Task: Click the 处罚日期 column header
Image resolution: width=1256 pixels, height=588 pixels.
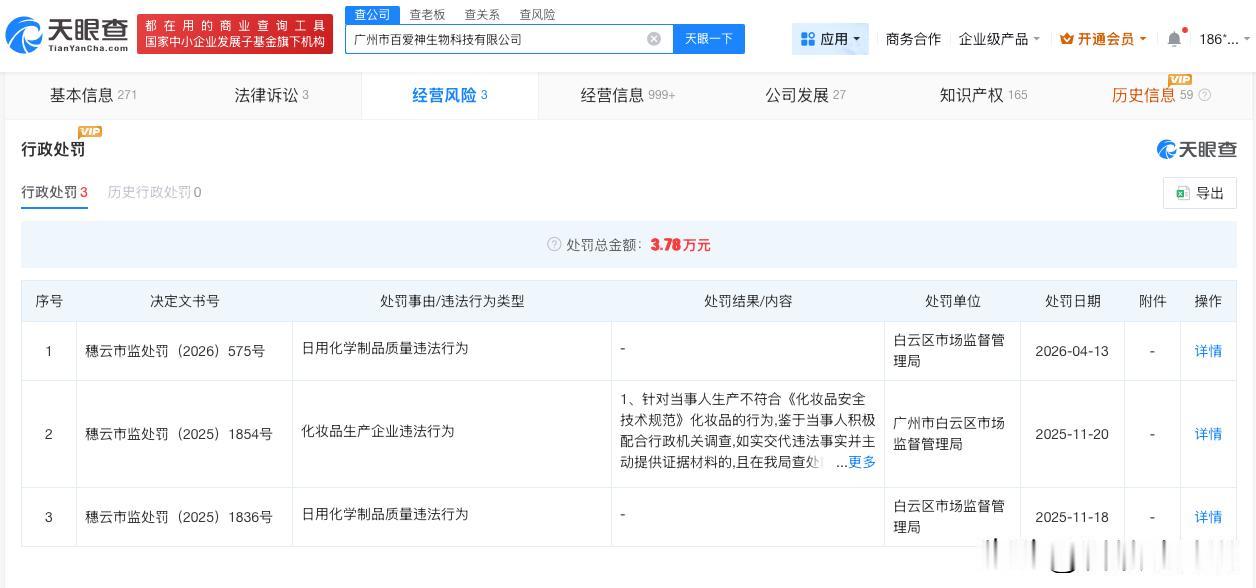Action: click(1073, 301)
